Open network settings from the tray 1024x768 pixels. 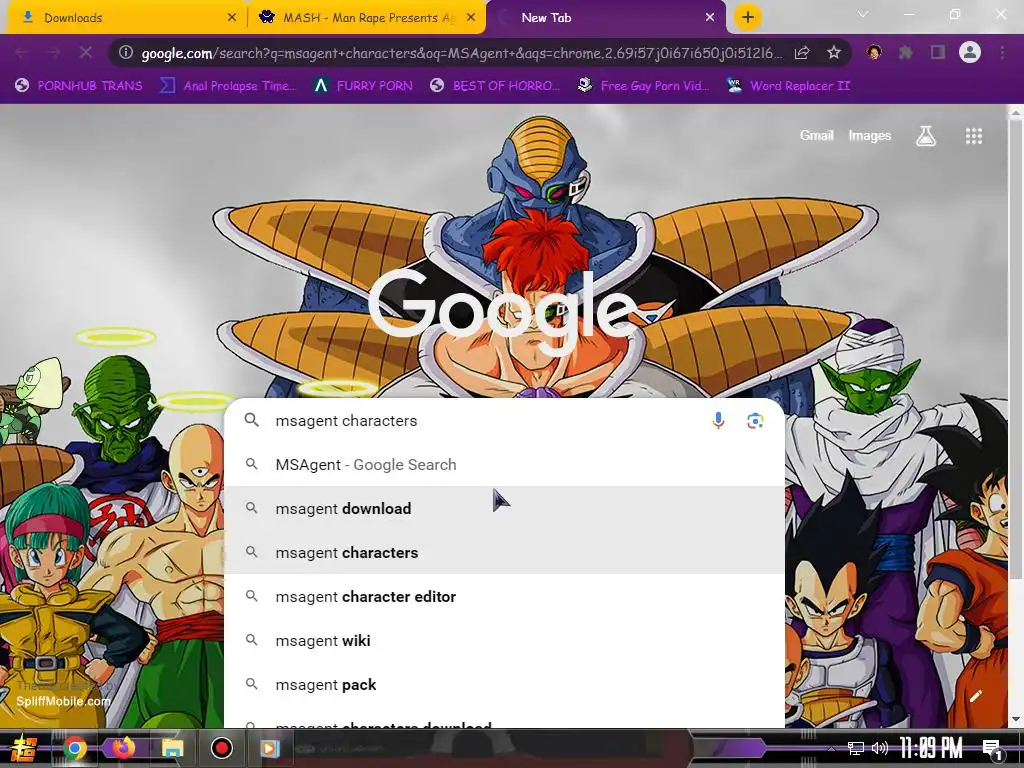coord(855,748)
